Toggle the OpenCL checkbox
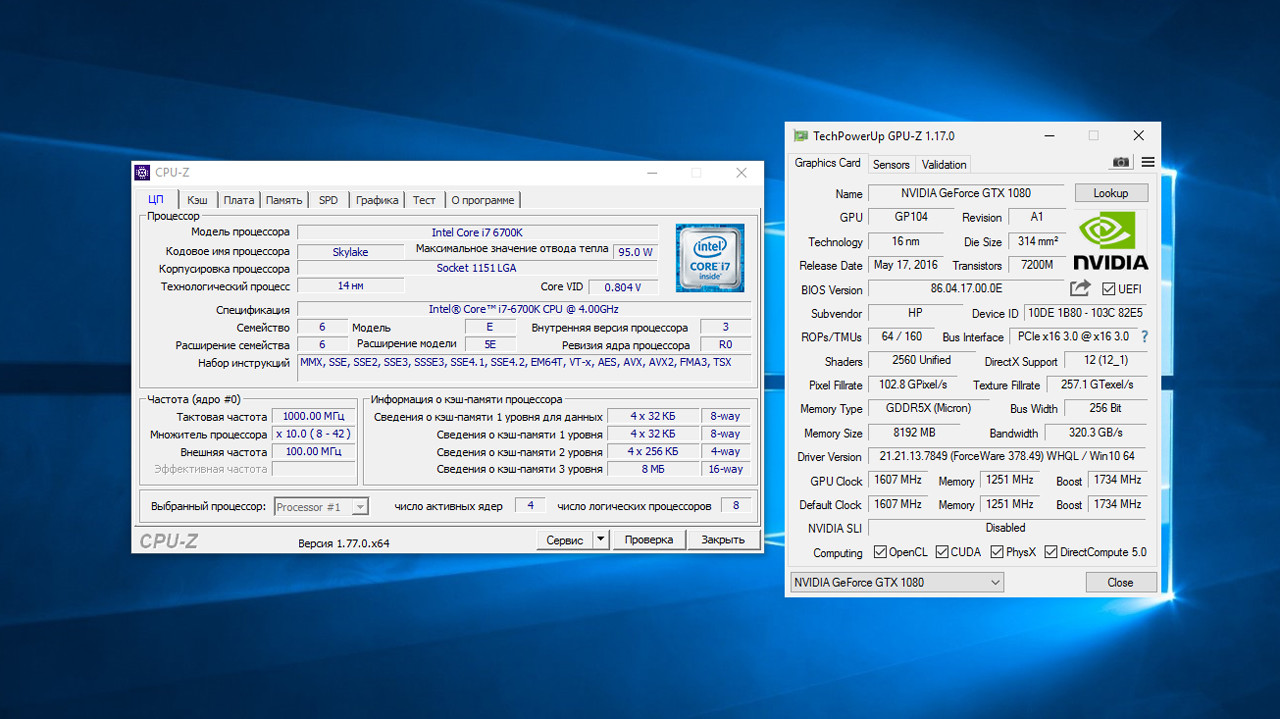Image resolution: width=1280 pixels, height=719 pixels. coord(880,552)
